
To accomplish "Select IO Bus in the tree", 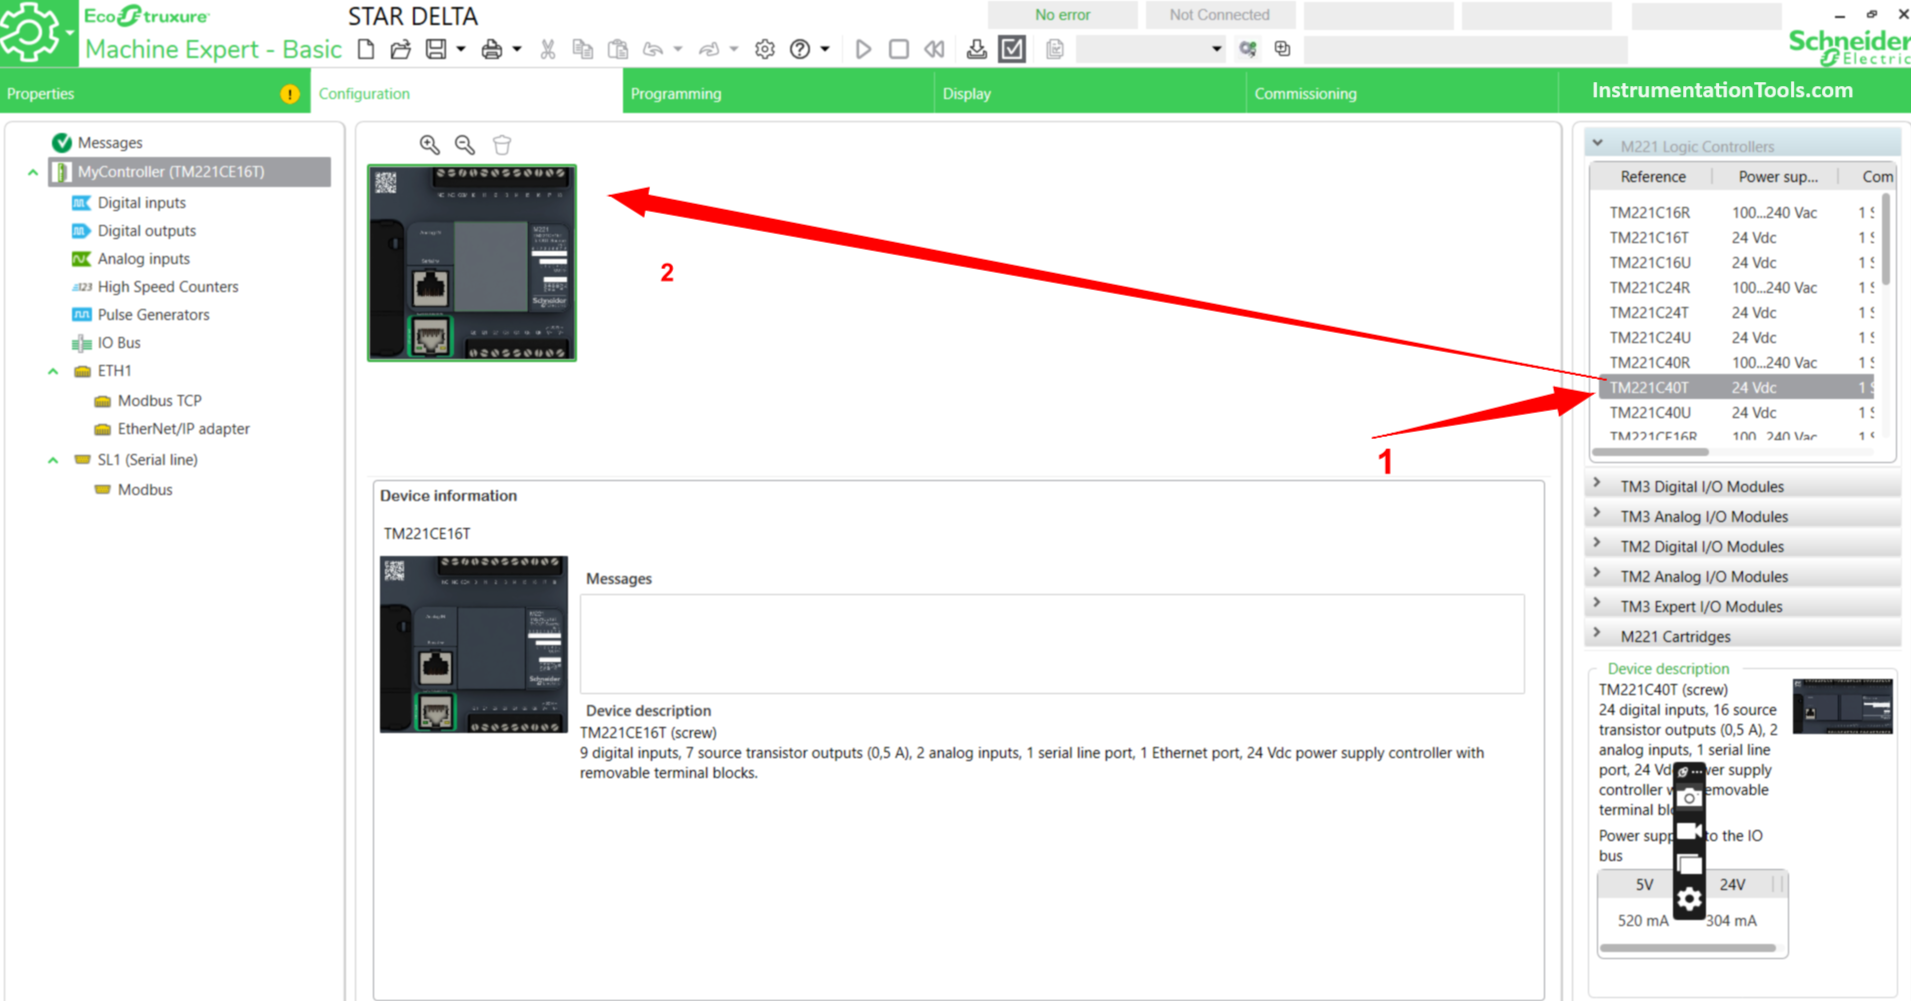I will (119, 343).
